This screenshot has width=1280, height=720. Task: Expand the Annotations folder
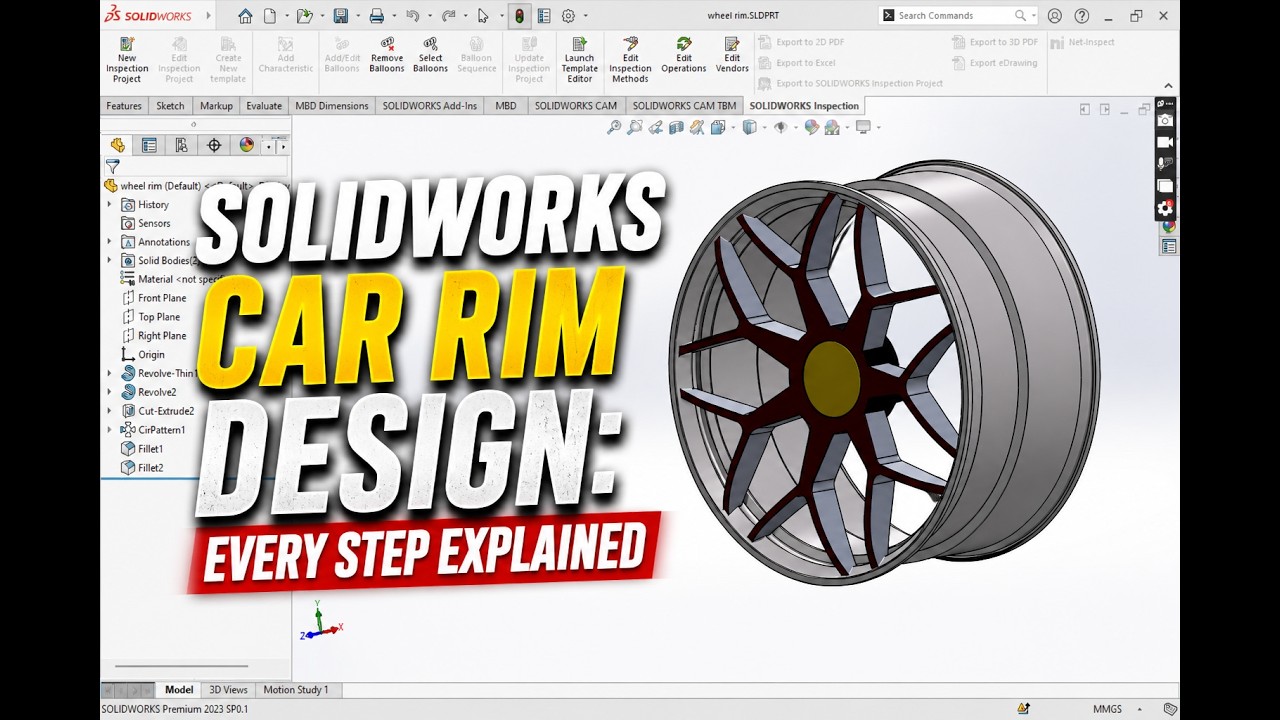(x=110, y=242)
